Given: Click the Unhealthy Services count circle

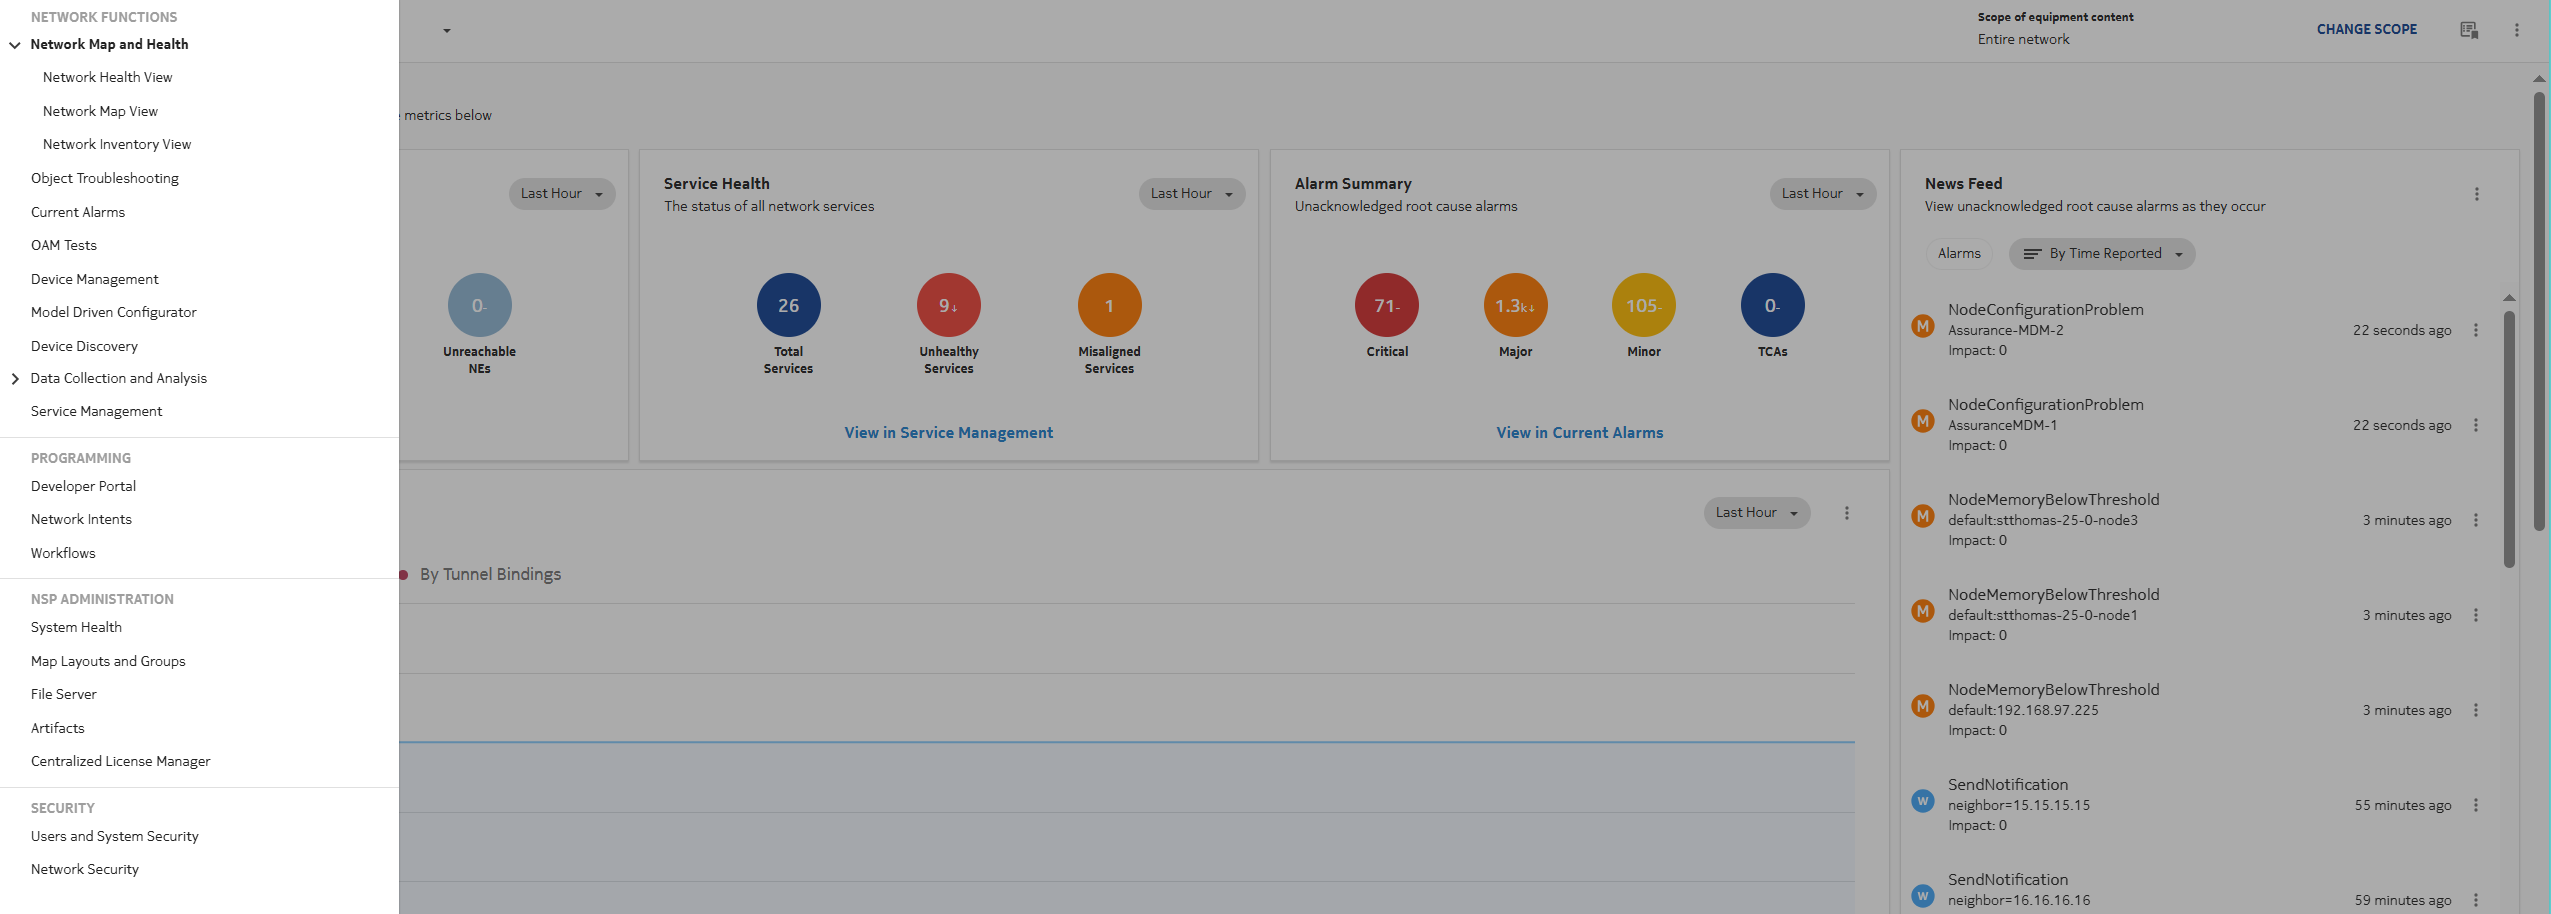Looking at the screenshot, I should click(948, 306).
